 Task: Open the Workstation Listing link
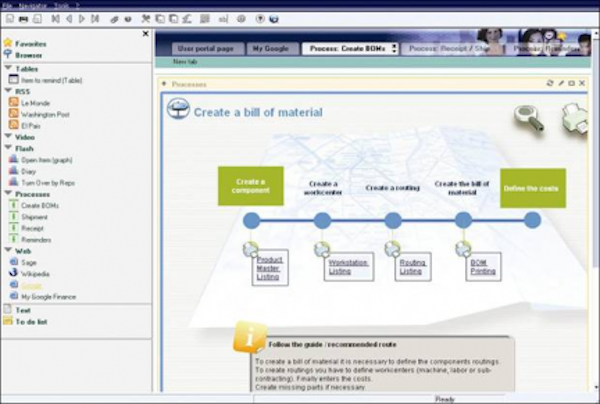tap(348, 267)
